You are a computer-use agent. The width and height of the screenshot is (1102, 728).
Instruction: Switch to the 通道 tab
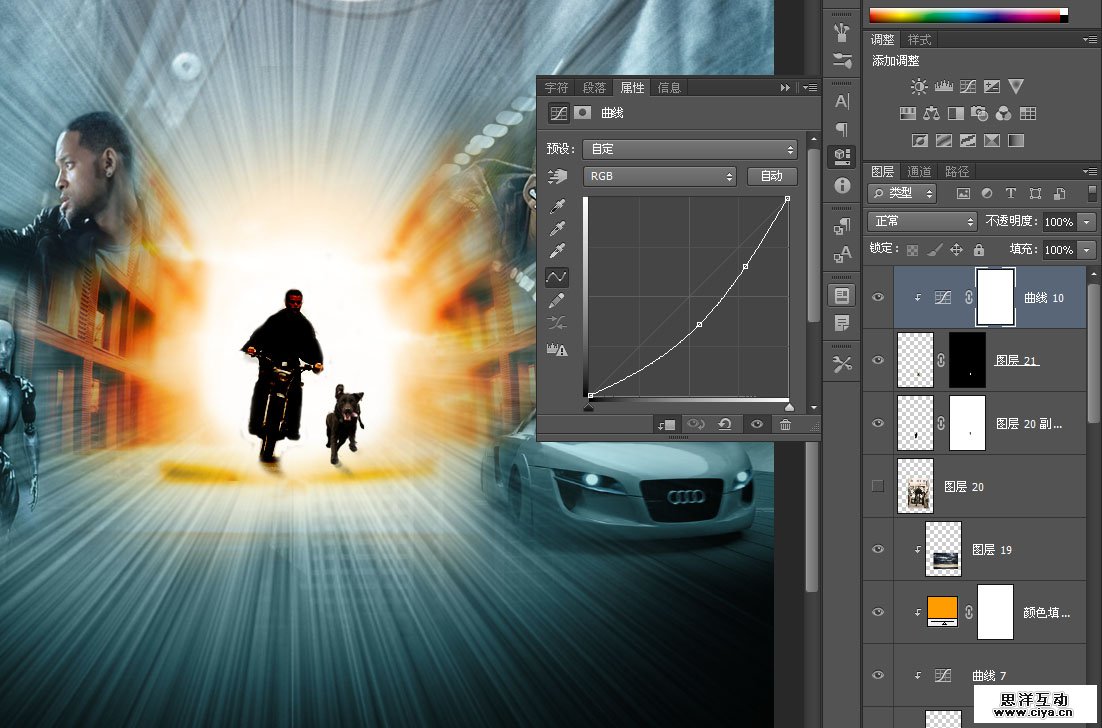coord(919,171)
